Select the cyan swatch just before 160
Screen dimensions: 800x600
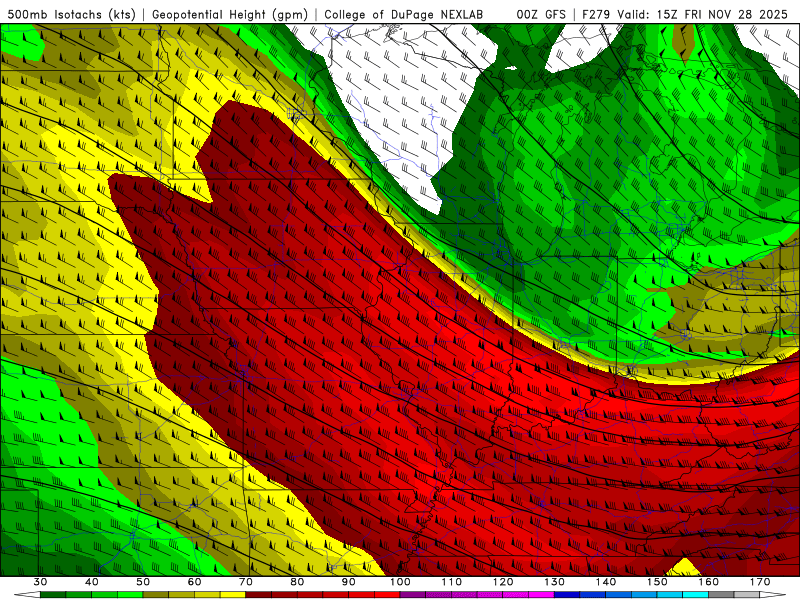pos(695,594)
